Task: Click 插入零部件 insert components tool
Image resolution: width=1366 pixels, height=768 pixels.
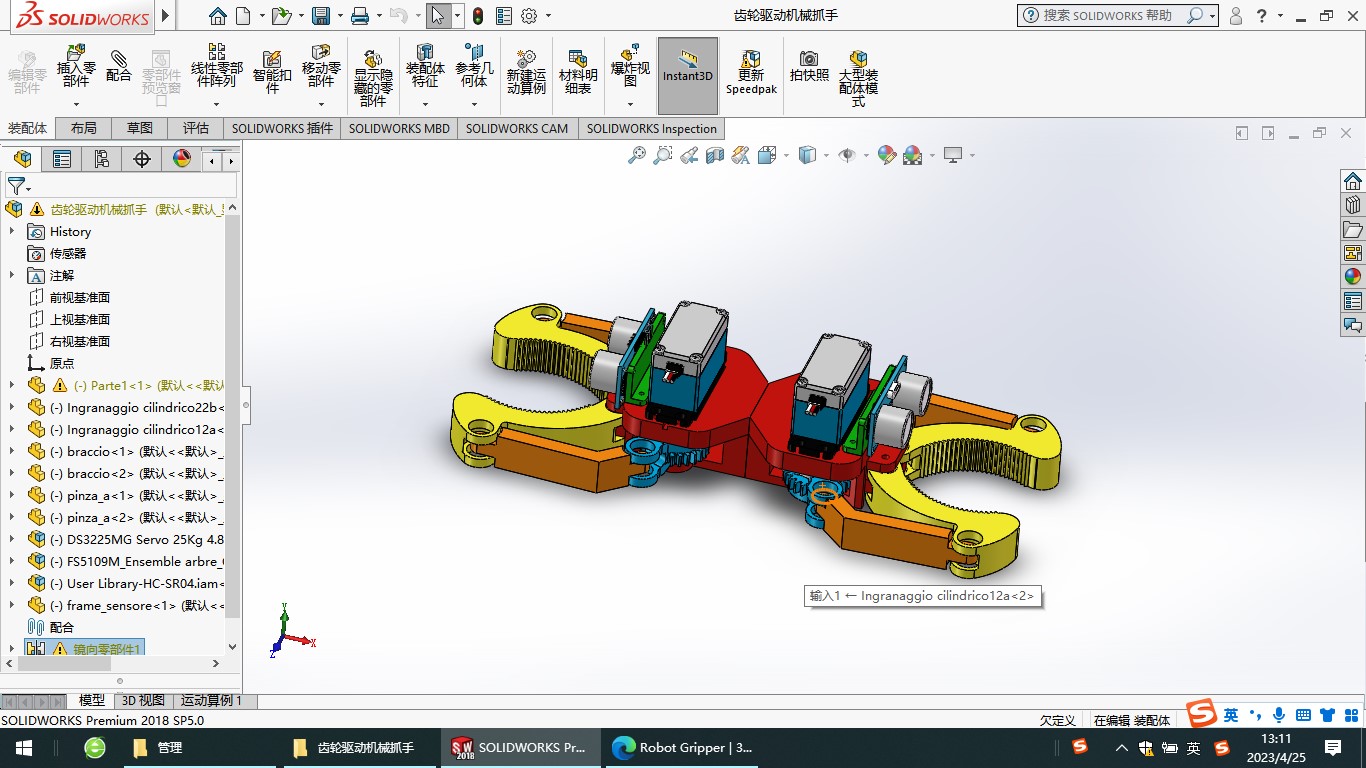Action: coord(76,66)
